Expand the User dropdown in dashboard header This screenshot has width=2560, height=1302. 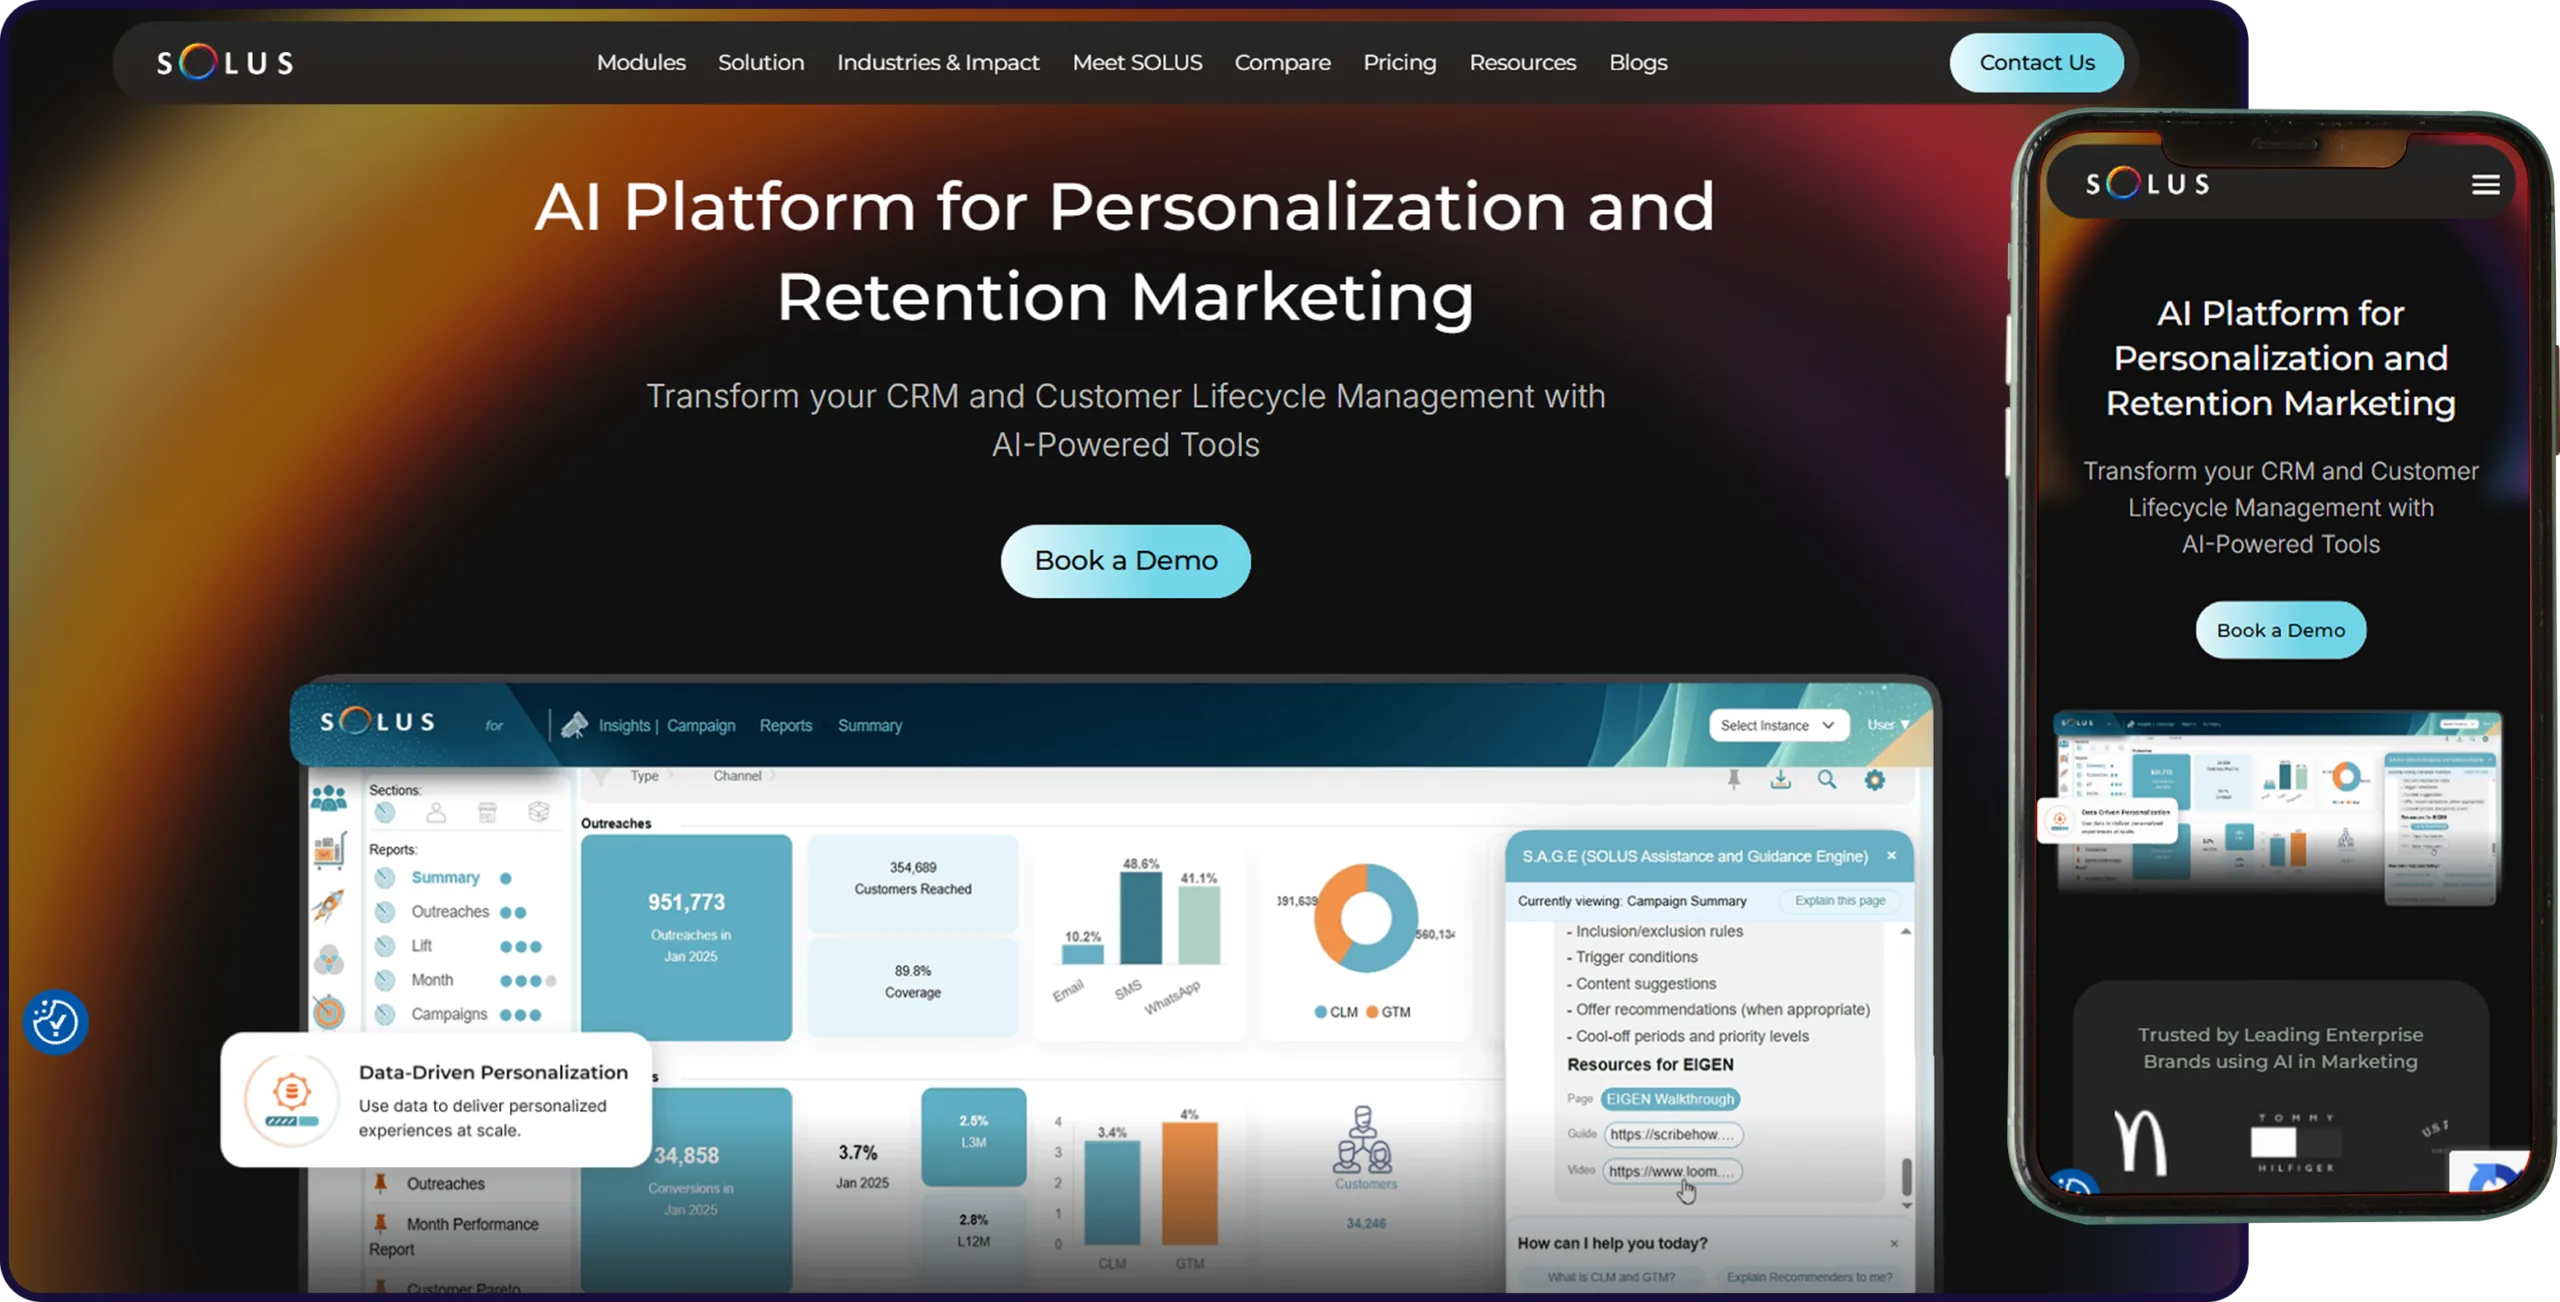click(1888, 725)
